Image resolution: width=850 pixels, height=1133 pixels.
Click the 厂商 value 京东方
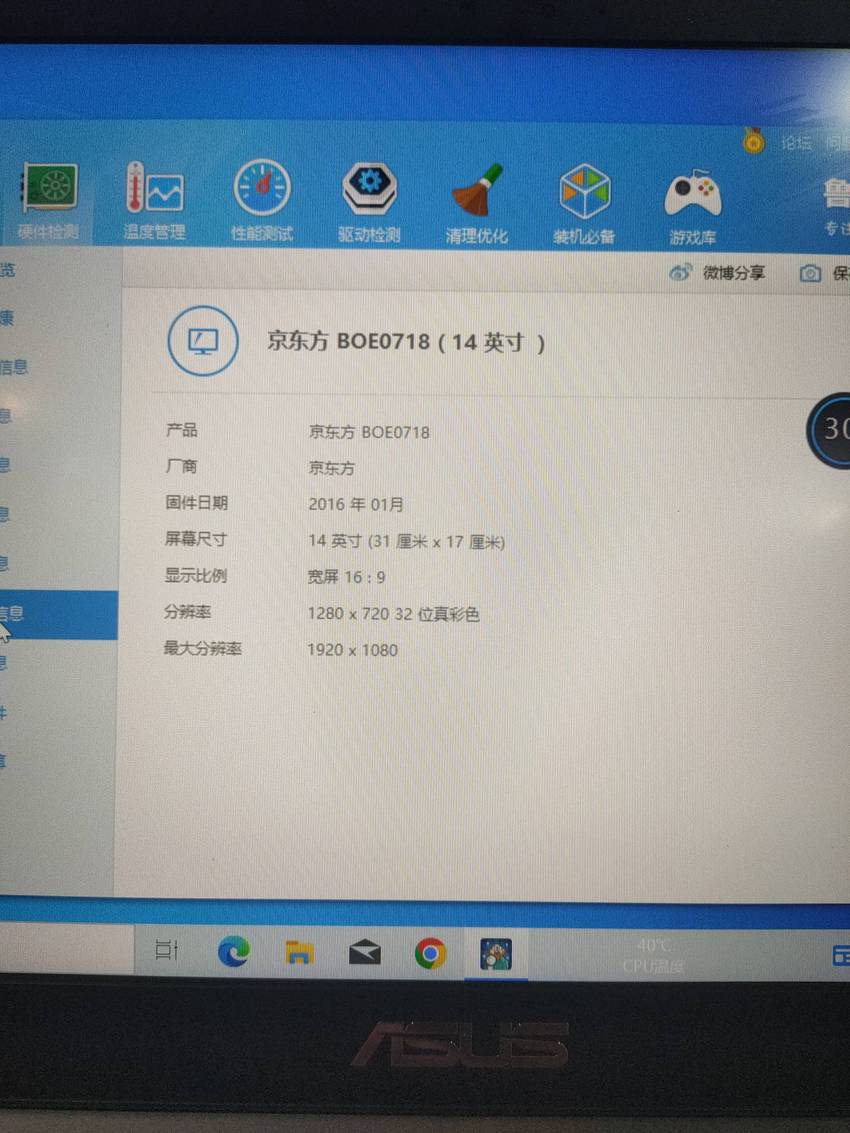pyautogui.click(x=331, y=468)
